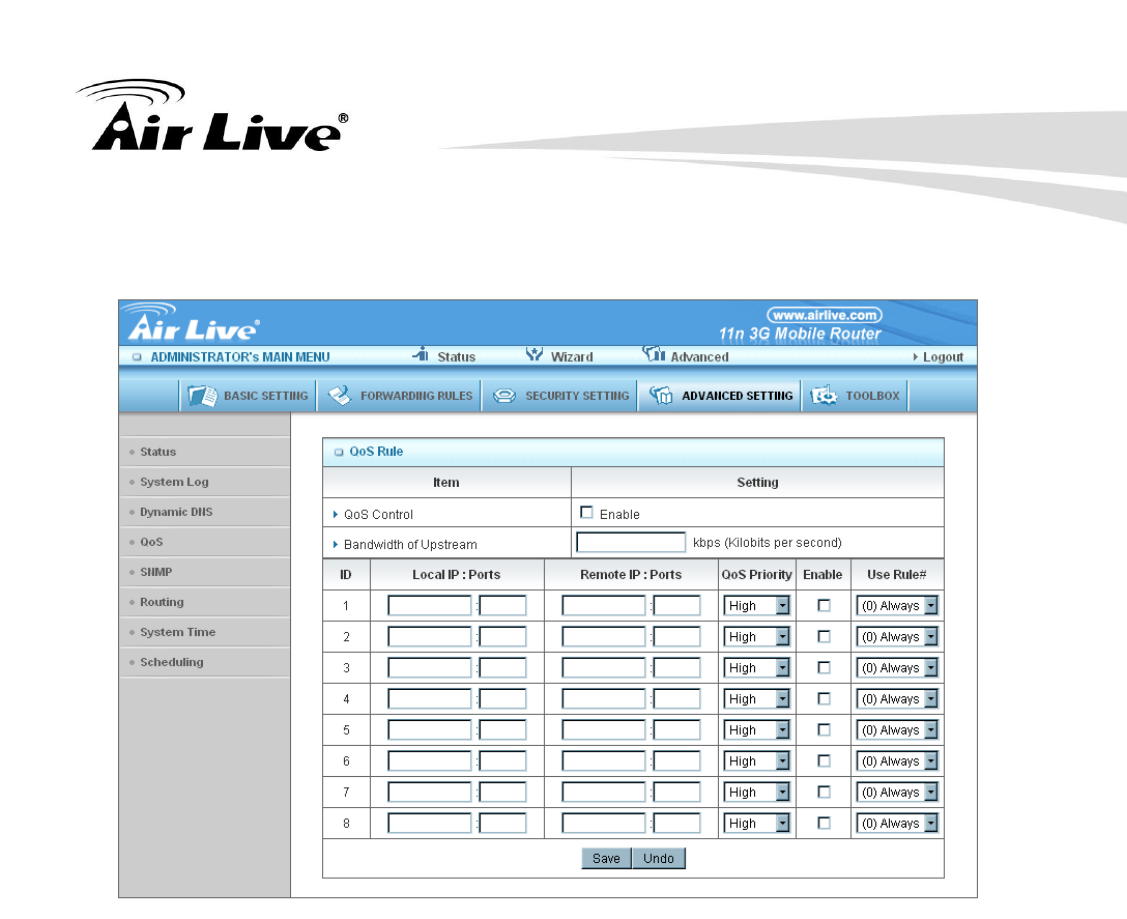The height and width of the screenshot is (919, 1127).
Task: Click the Basic Setting folder icon
Action: [202, 396]
